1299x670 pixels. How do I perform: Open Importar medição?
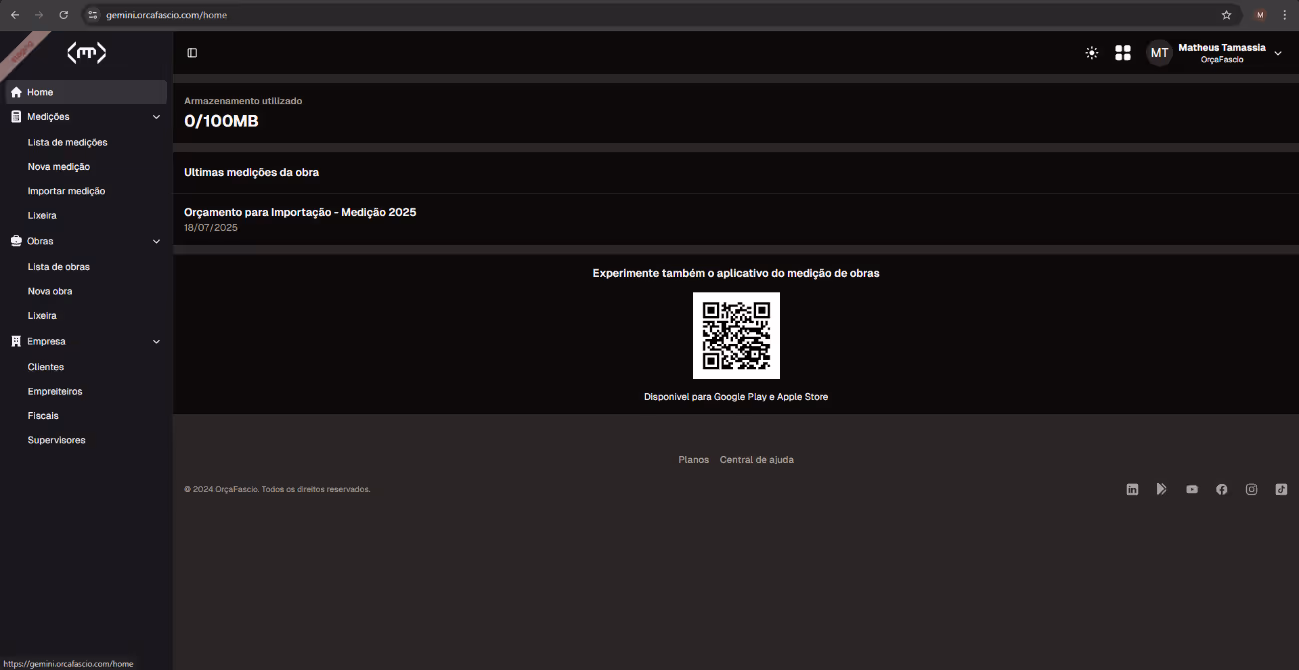click(66, 191)
